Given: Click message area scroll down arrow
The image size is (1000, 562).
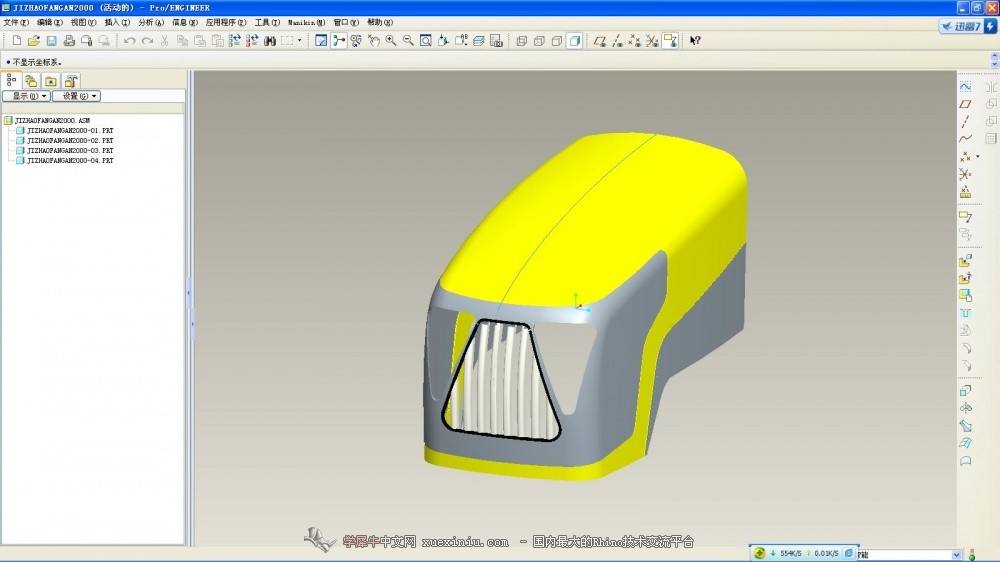Looking at the screenshot, I should 994,64.
